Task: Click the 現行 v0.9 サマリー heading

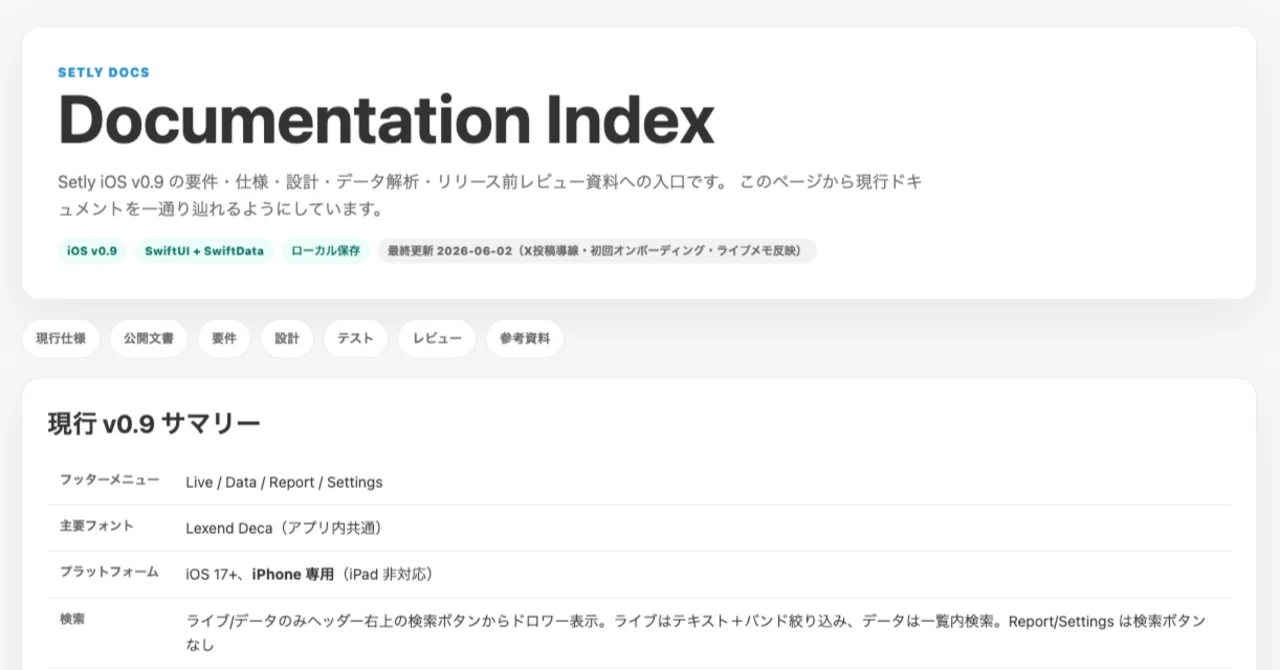Action: coord(154,424)
